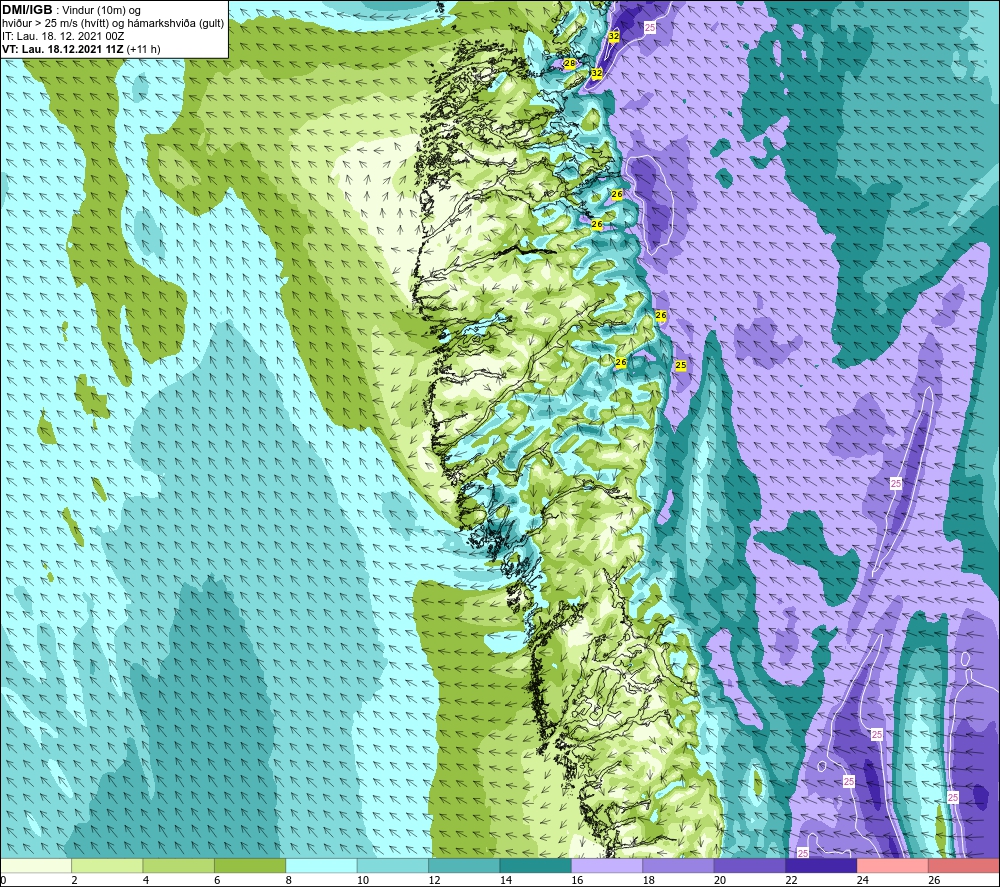1000x887 pixels.
Task: Click the 16–18 m/s light lavender legend swatch
Action: [607, 865]
